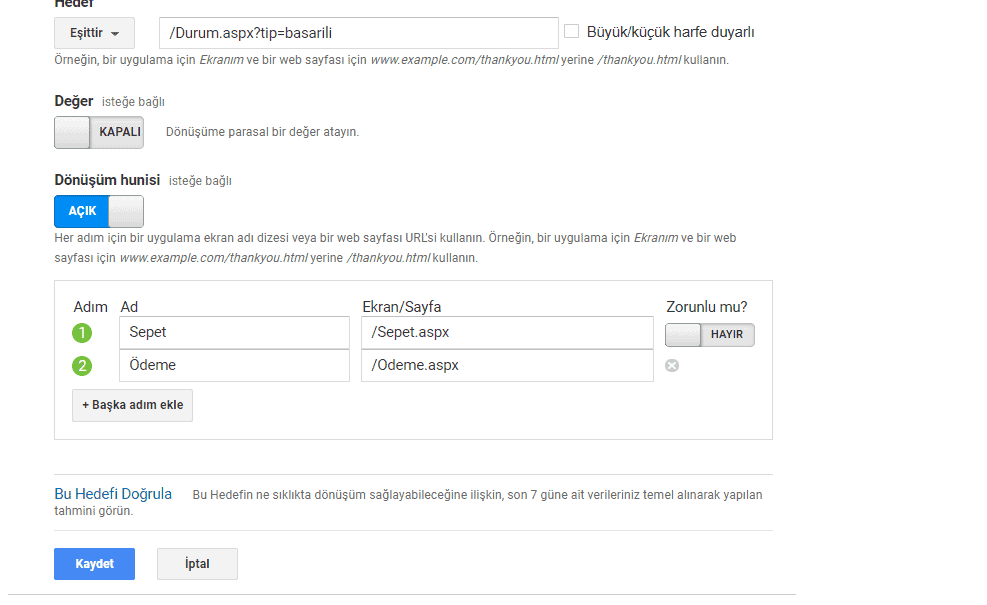Screen dimensions: 987x605
Task: Focus the /Durum.aspx?tip=basarili target field
Action: pos(358,33)
